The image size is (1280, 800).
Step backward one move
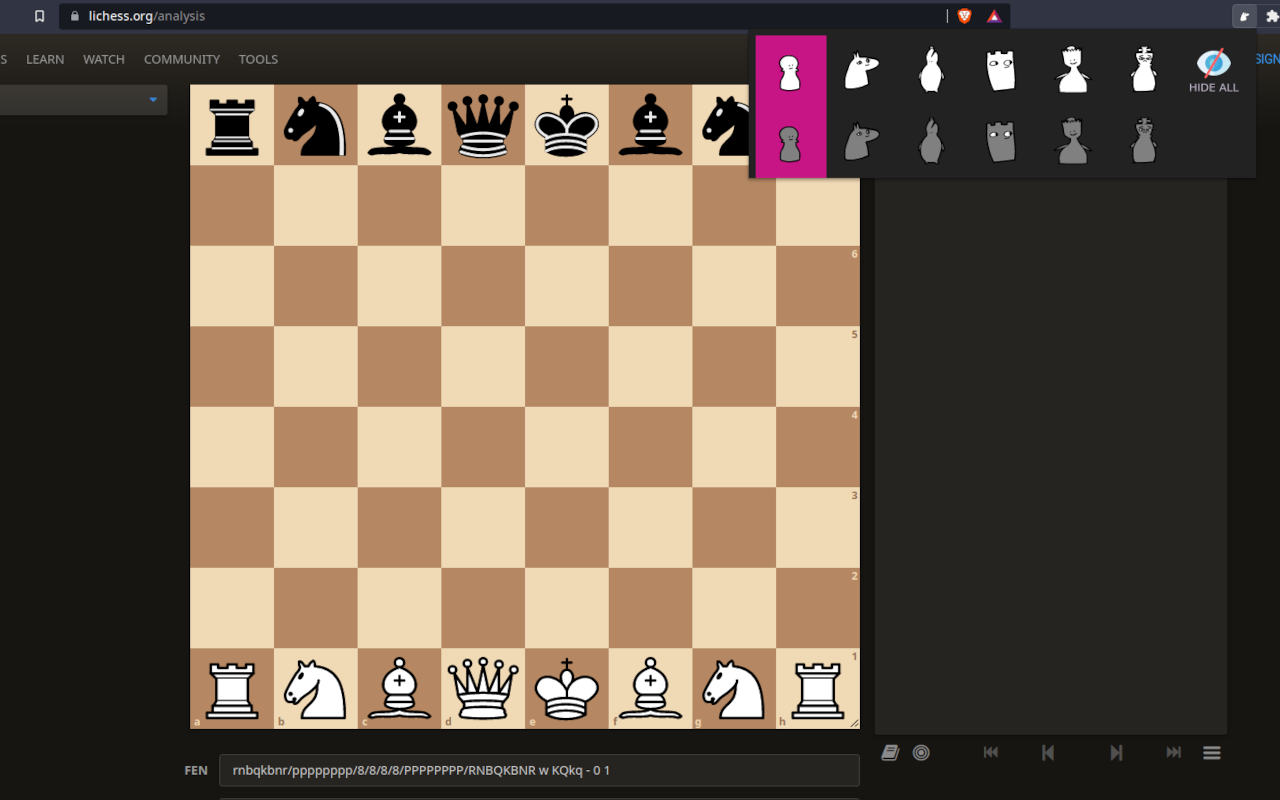pyautogui.click(x=1048, y=752)
